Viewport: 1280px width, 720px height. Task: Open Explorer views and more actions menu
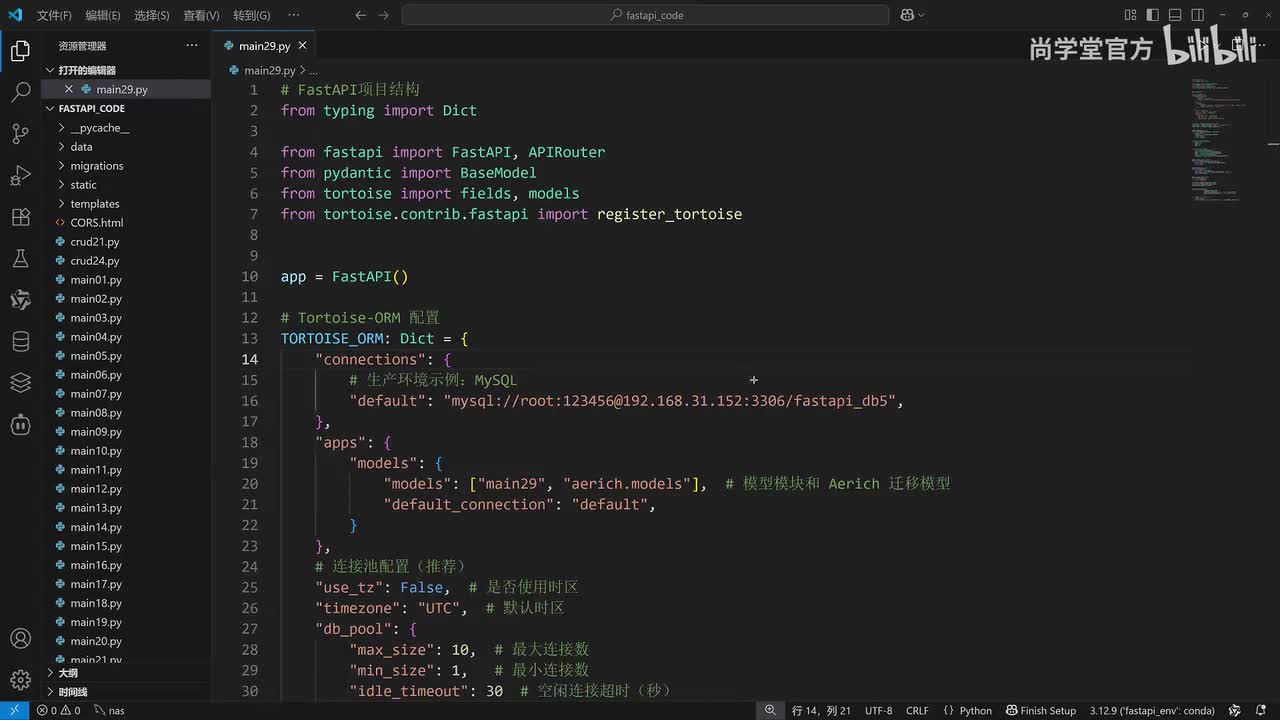coord(192,46)
